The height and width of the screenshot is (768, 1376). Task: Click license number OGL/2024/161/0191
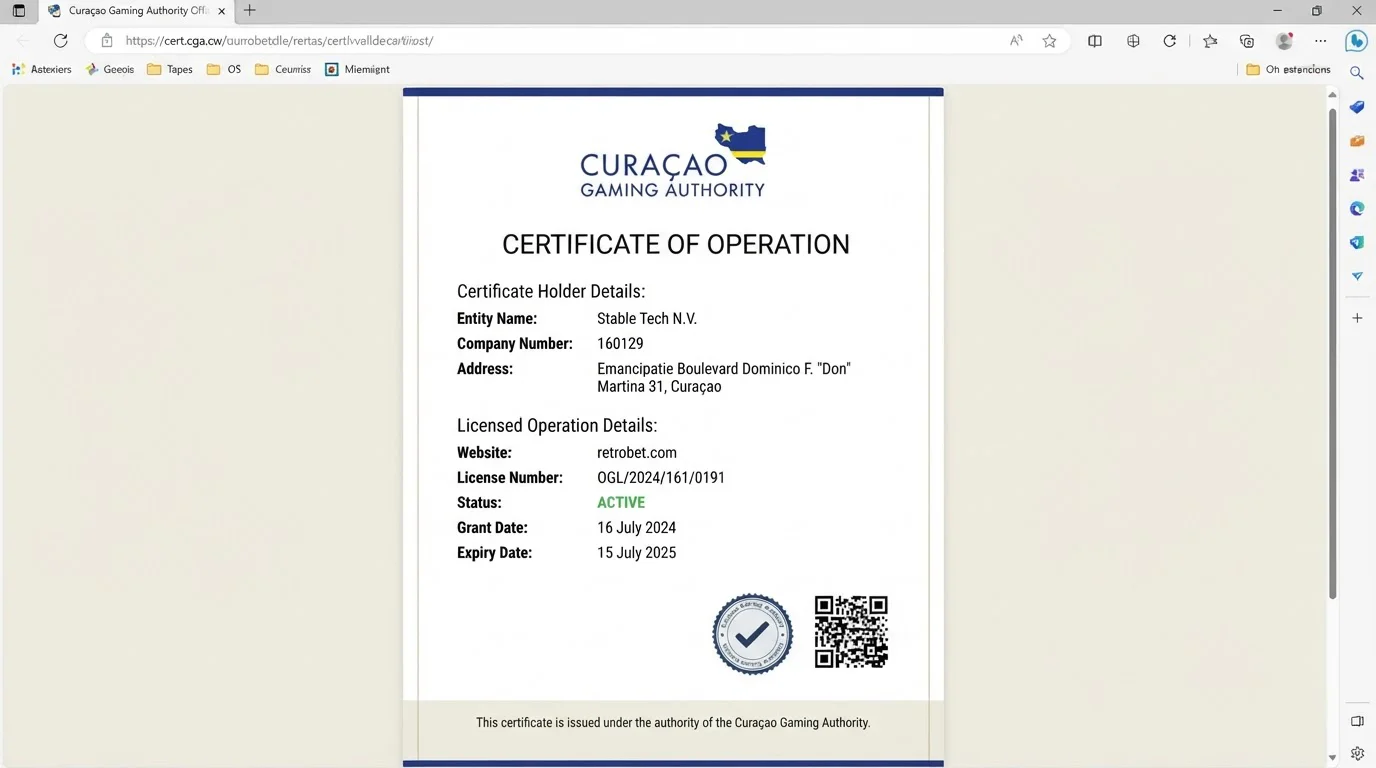click(661, 478)
